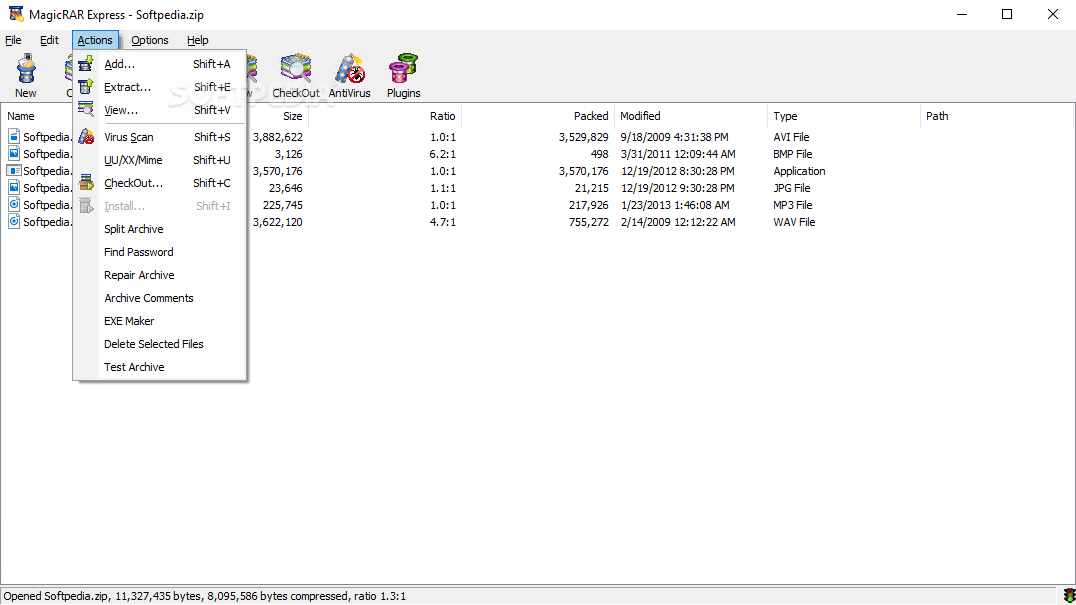Click the Extract icon in Actions menu
Viewport: 1076px width, 605px height.
point(86,87)
